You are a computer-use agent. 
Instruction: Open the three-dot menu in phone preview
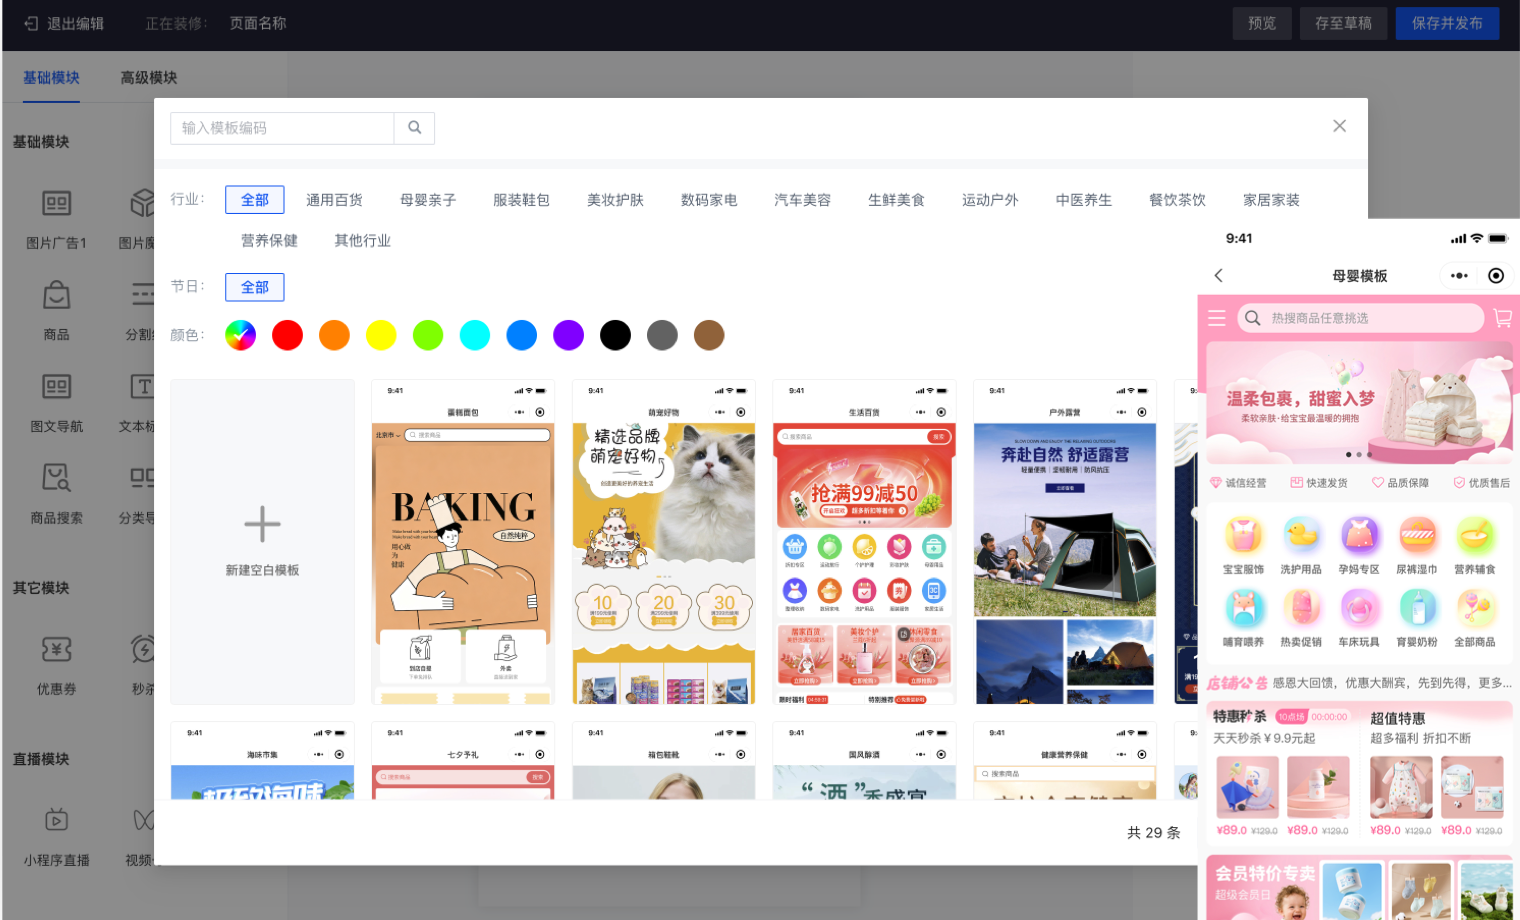(x=1459, y=276)
